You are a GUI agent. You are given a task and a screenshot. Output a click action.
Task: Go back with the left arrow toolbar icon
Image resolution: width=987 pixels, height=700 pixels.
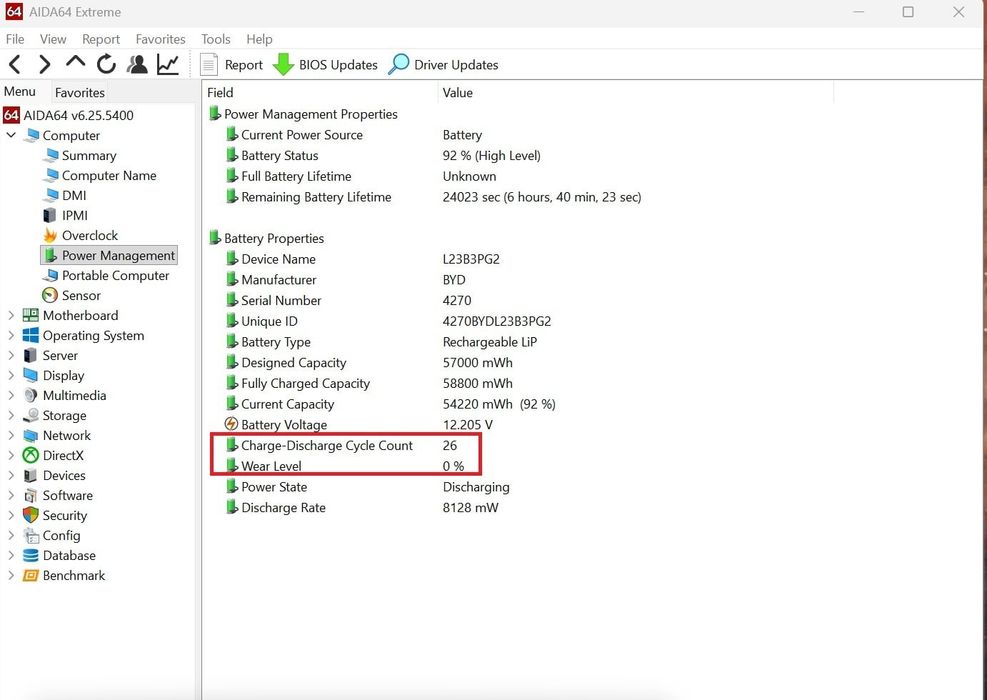tap(15, 64)
